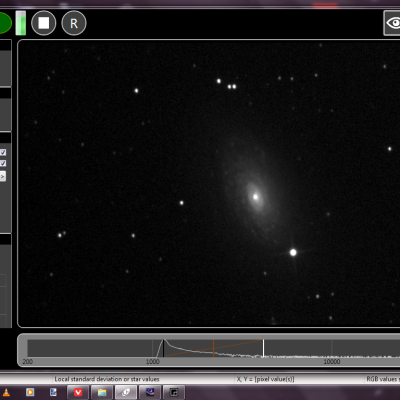Toggle the eye view icon

(x=392, y=23)
